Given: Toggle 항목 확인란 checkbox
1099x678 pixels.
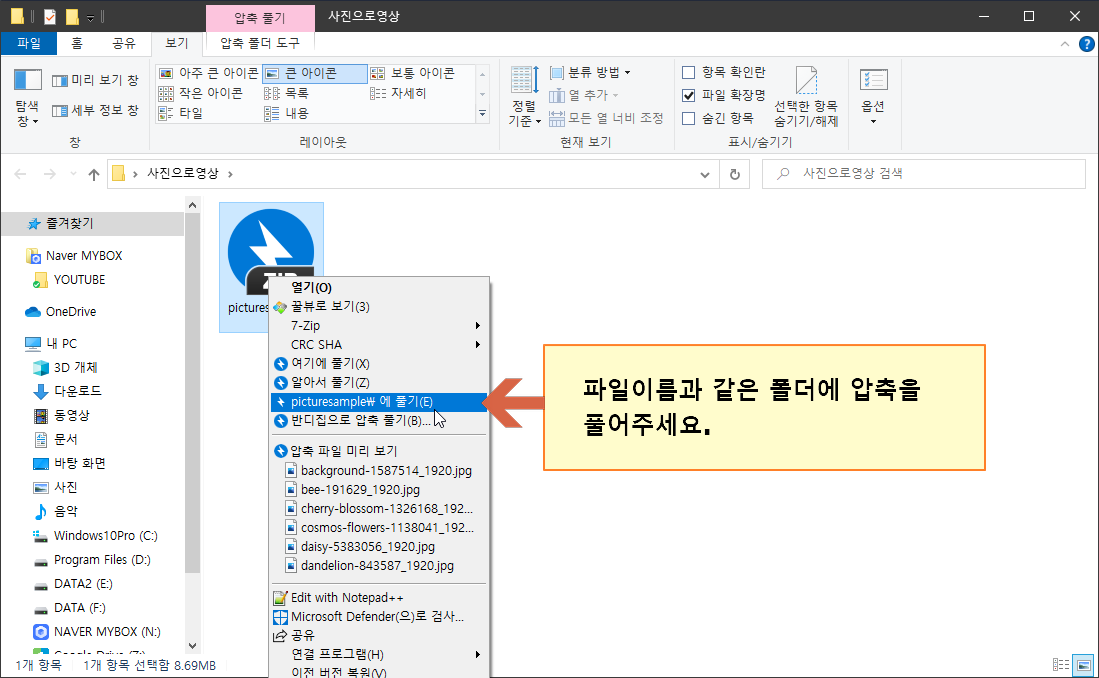Looking at the screenshot, I should pos(688,72).
